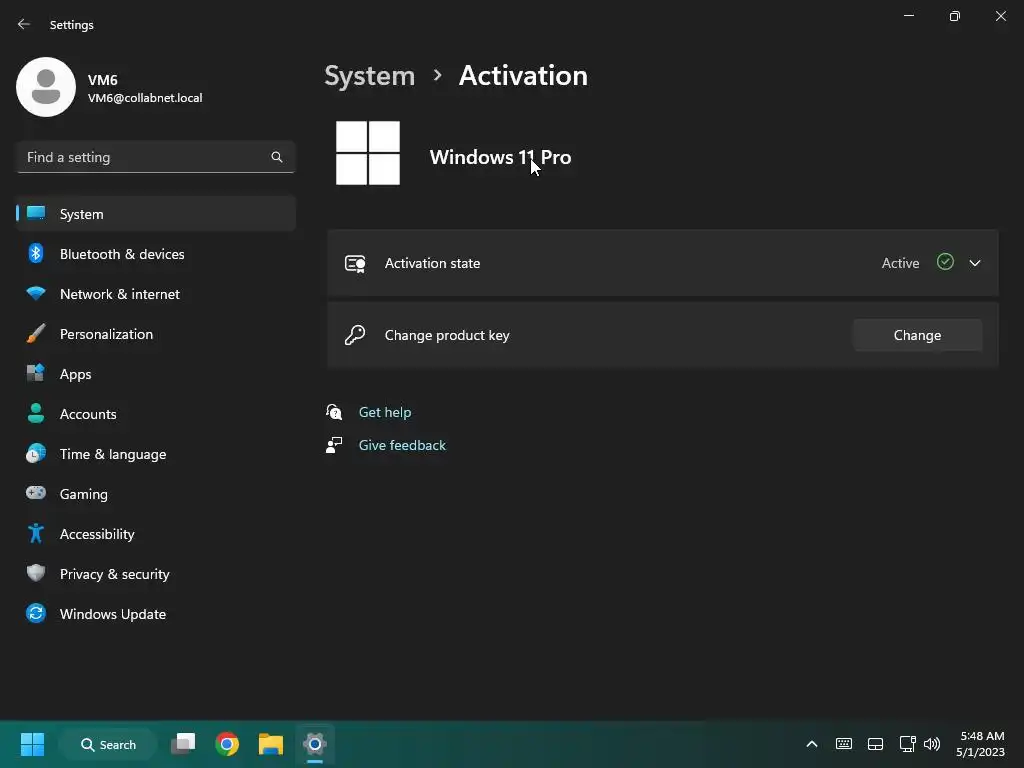Open the Give feedback link

pos(402,445)
